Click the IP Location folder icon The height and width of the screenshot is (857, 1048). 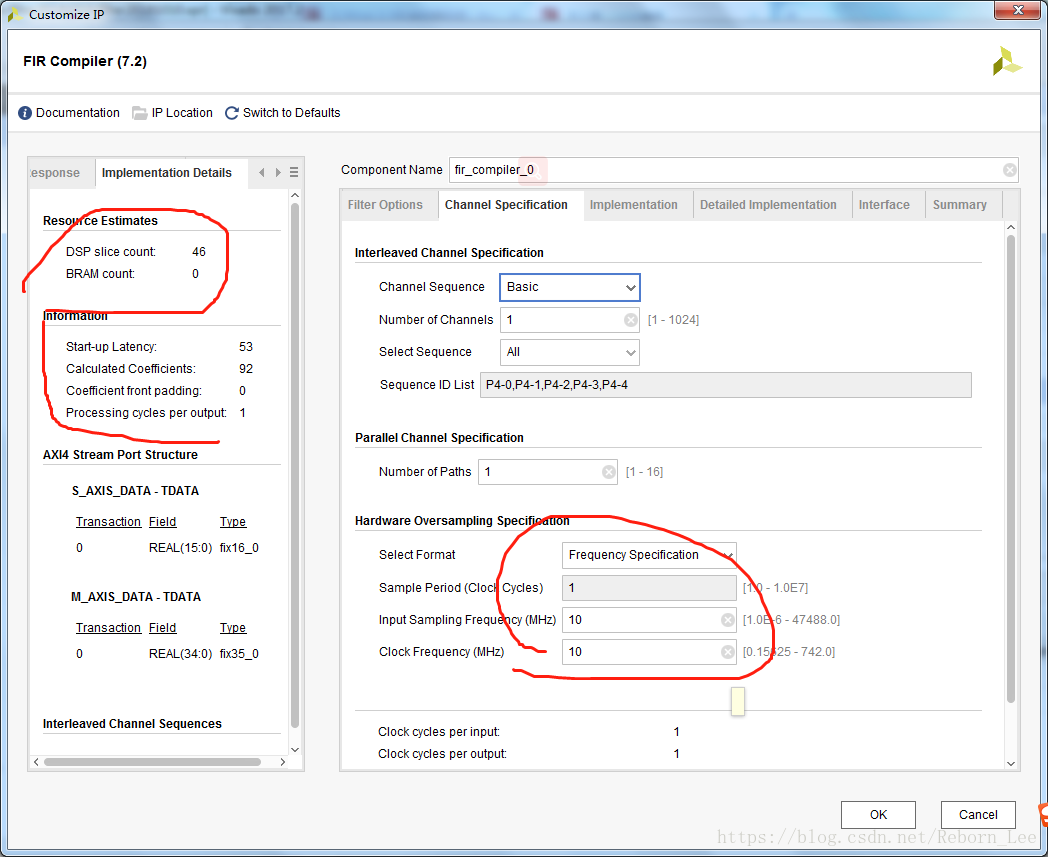pyautogui.click(x=140, y=113)
